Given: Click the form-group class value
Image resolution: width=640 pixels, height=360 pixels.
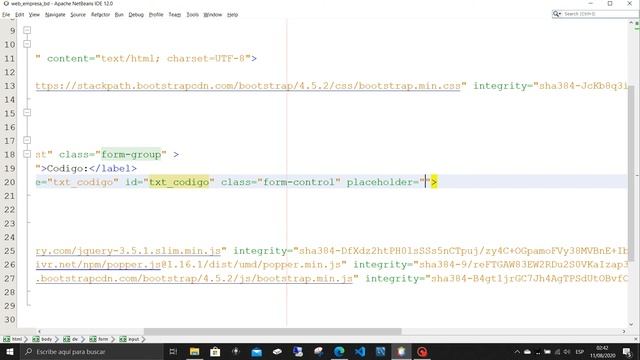Looking at the screenshot, I should (131, 154).
